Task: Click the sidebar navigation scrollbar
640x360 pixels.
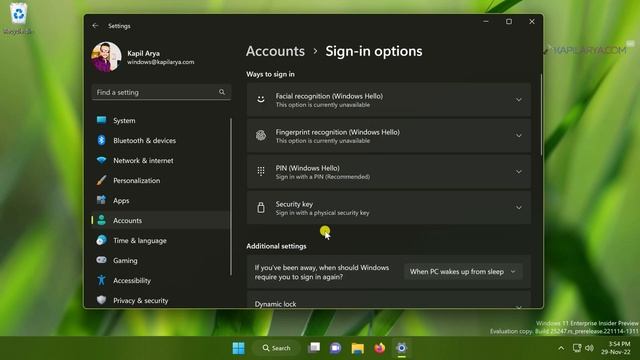Action: [x=231, y=197]
